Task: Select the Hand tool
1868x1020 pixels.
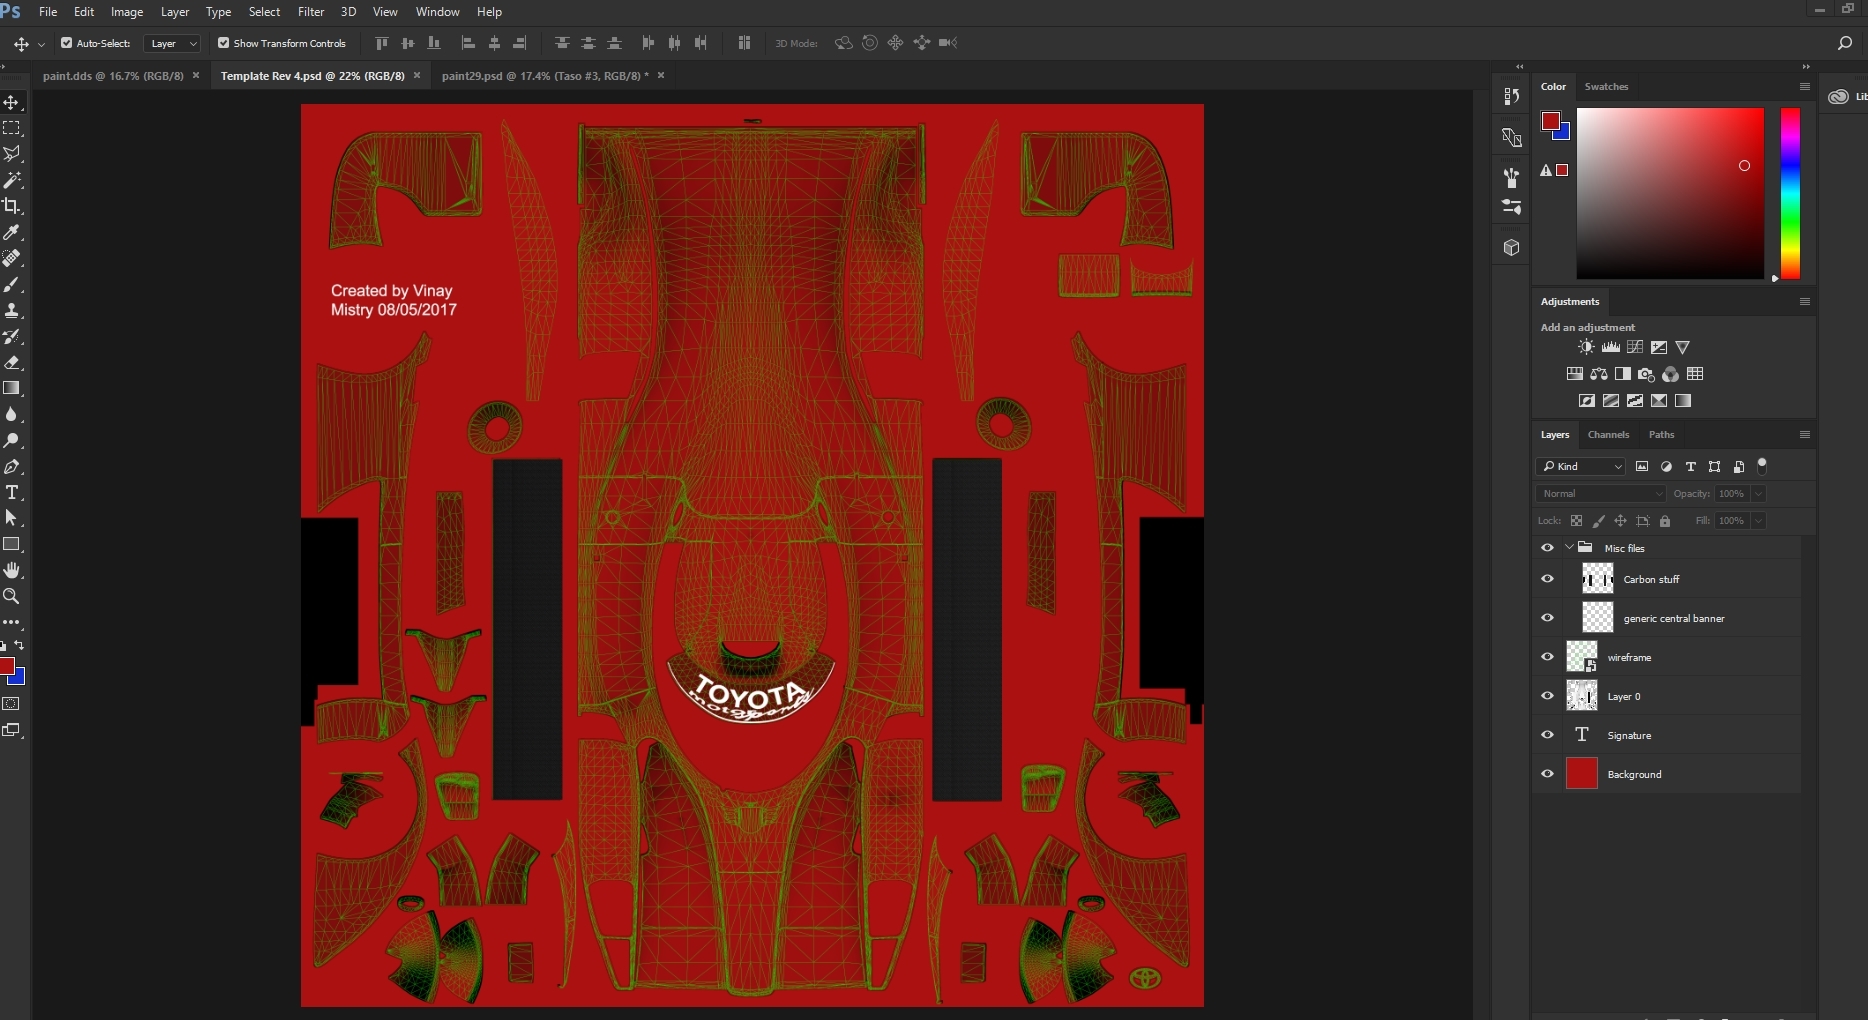Action: click(12, 570)
